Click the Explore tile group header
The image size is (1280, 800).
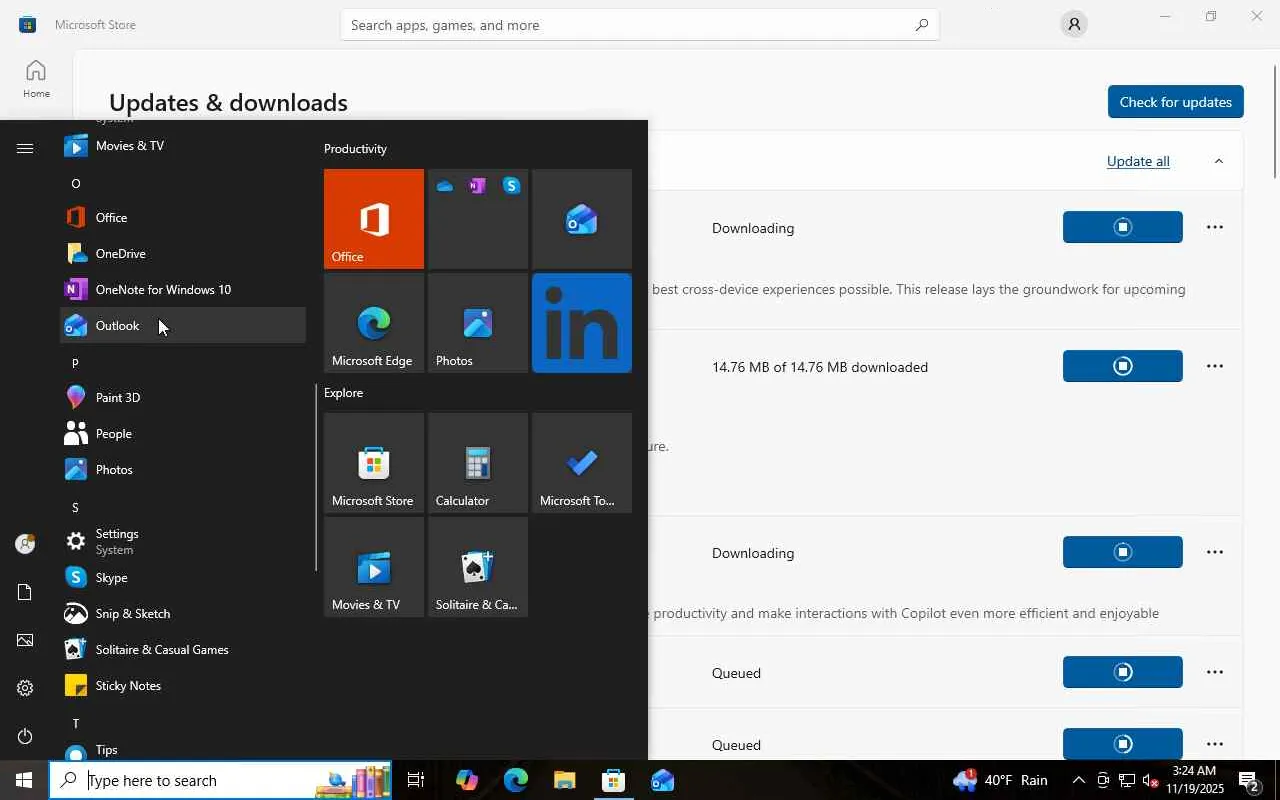343,393
